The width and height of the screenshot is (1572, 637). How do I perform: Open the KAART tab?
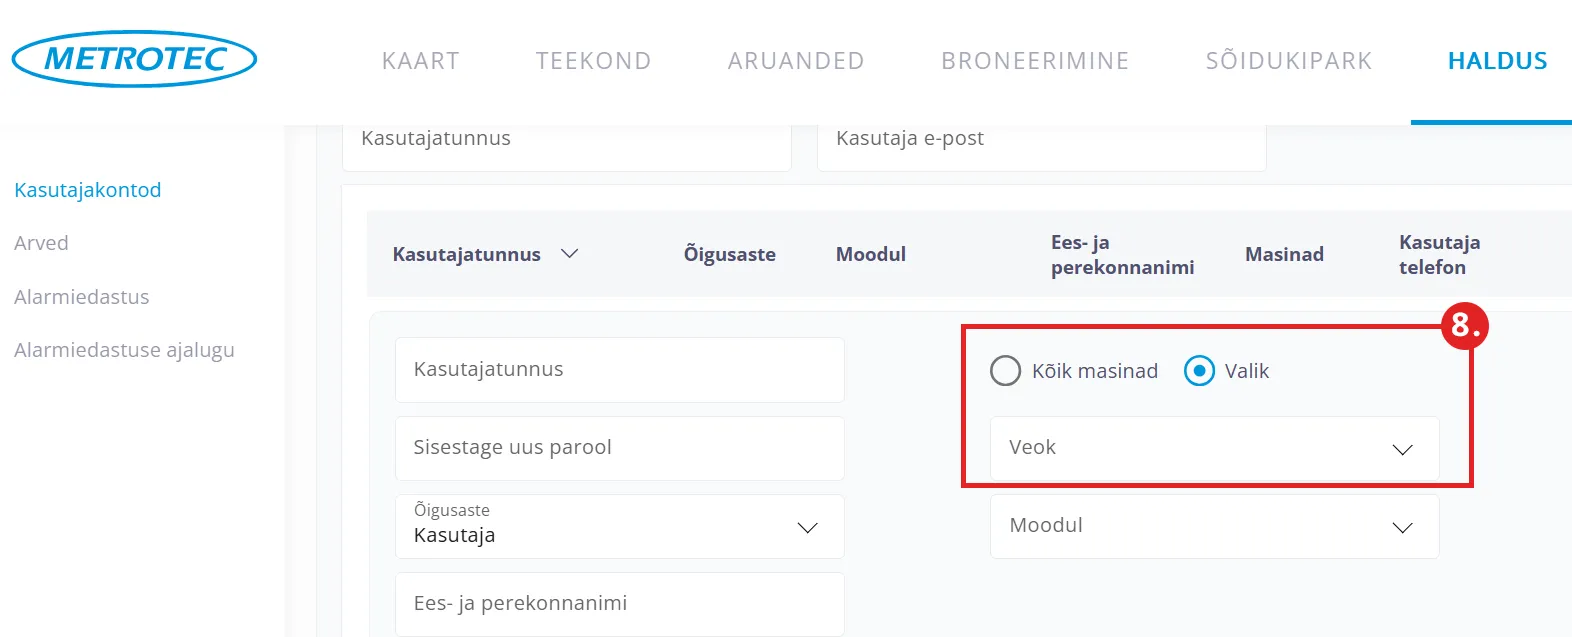coord(421,61)
